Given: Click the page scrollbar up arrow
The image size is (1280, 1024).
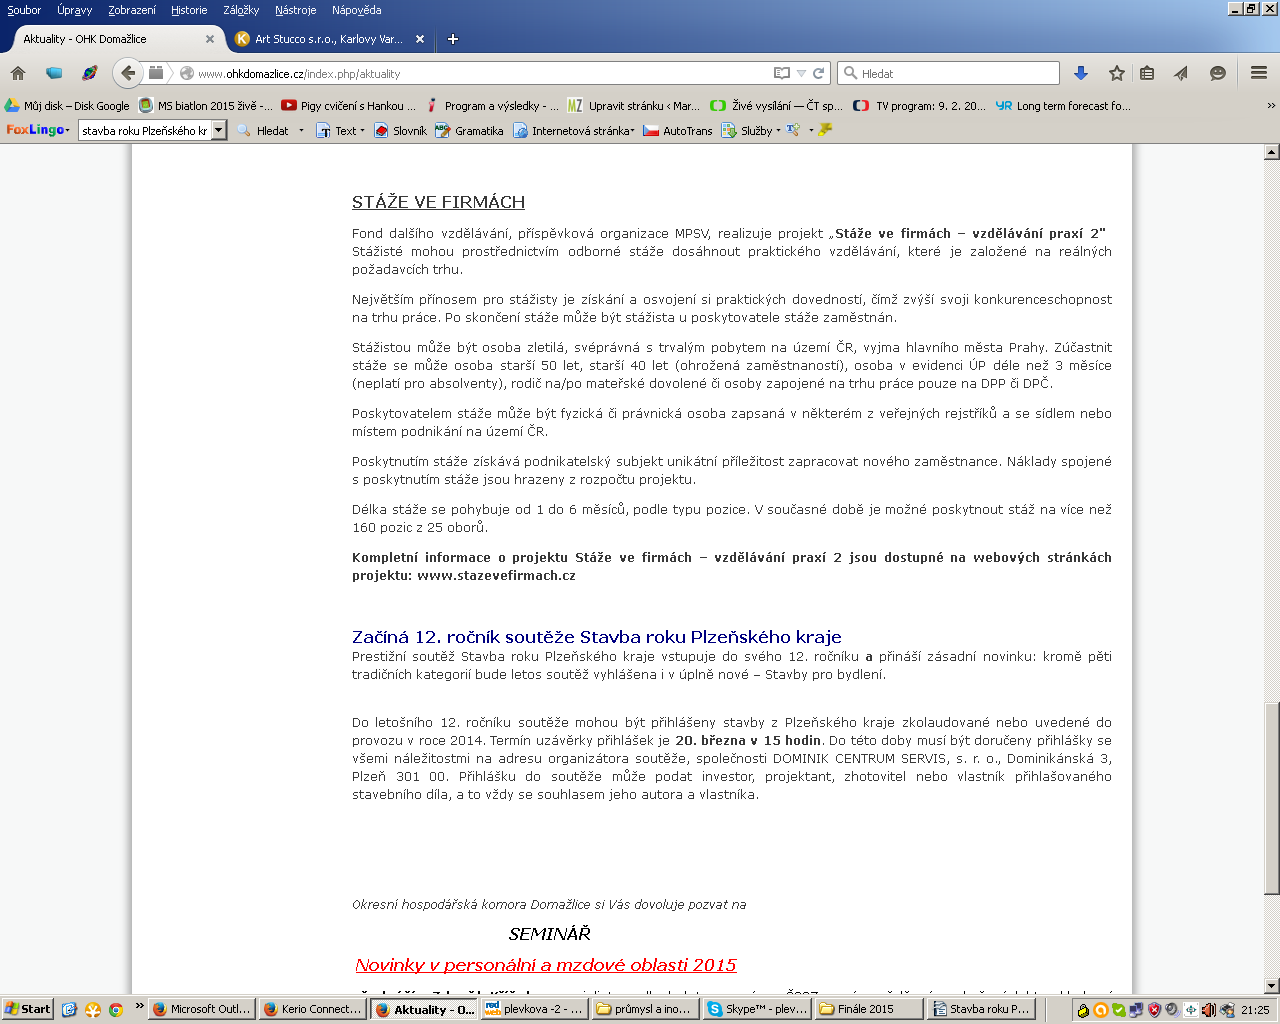Looking at the screenshot, I should [x=1272, y=152].
